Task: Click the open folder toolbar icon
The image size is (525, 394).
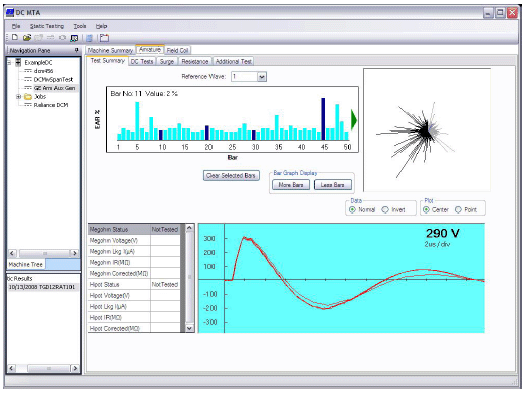Action: point(27,38)
